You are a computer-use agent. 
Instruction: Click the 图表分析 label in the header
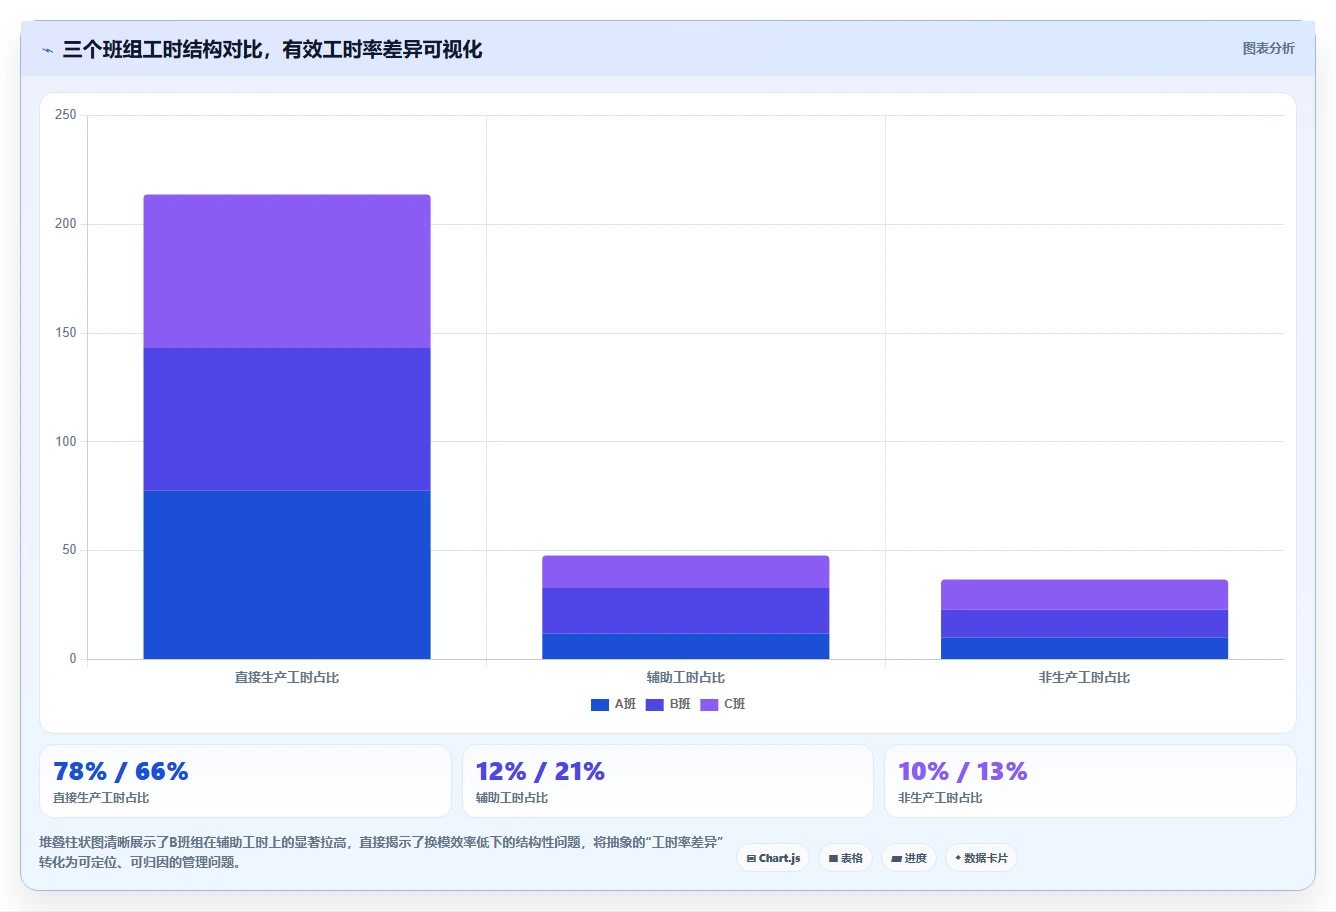(1268, 48)
